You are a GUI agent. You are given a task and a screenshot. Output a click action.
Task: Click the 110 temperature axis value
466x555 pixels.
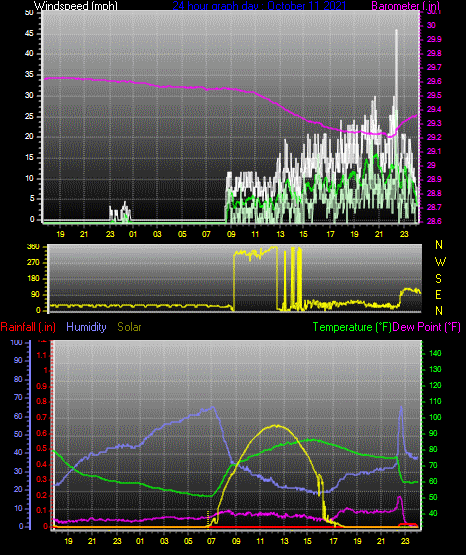435,401
